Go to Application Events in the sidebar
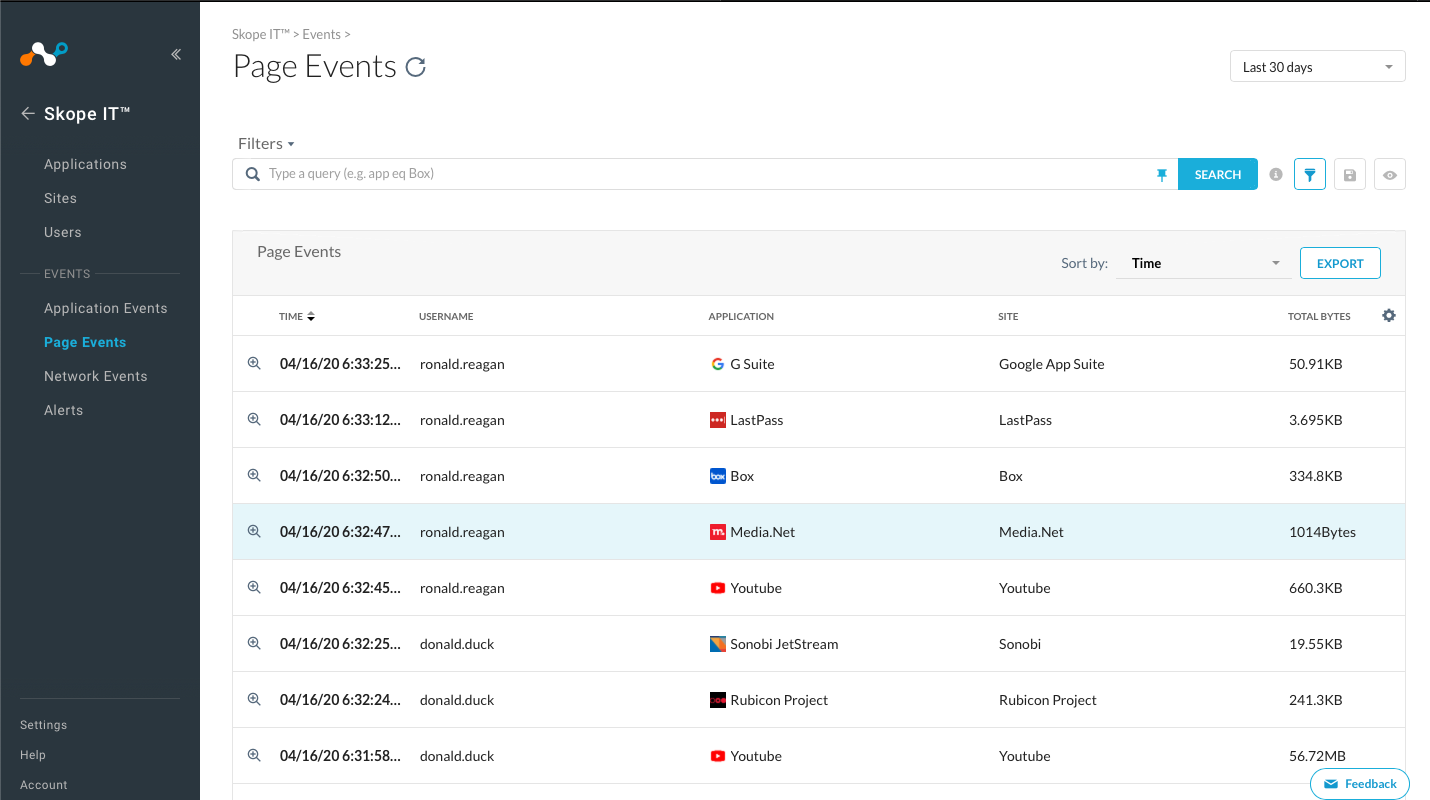Screen dimensions: 1430x800 105,308
